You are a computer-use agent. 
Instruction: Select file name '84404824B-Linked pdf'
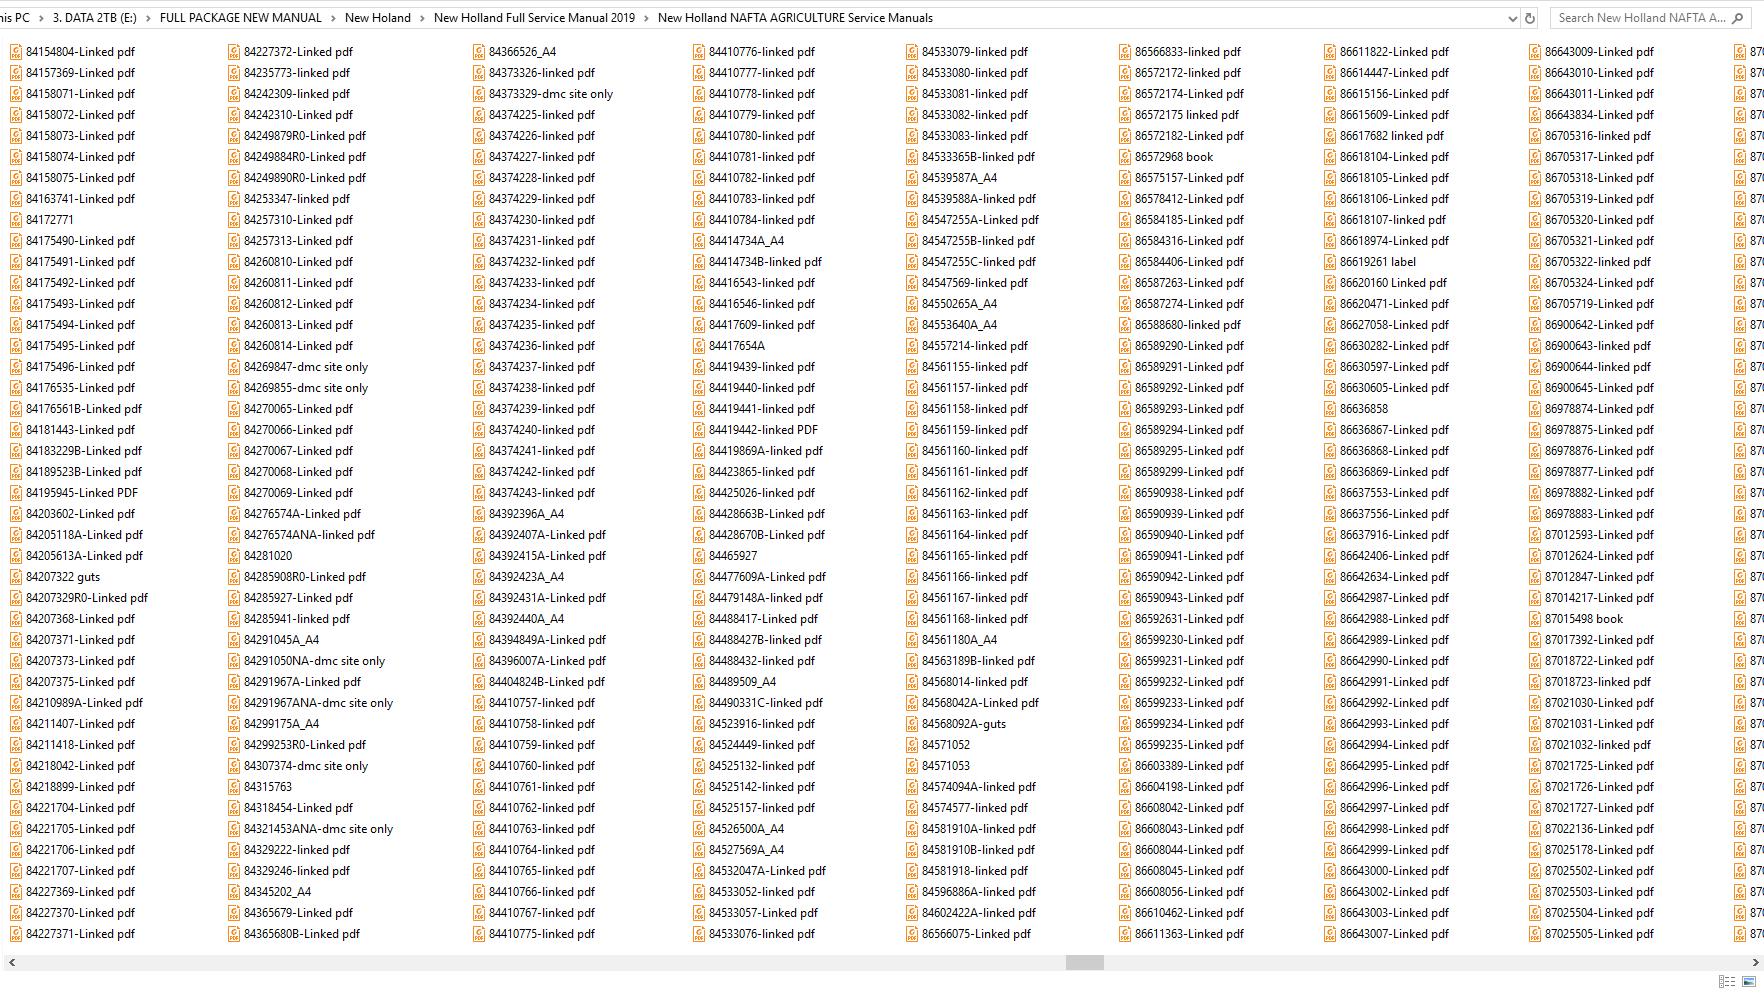click(547, 682)
